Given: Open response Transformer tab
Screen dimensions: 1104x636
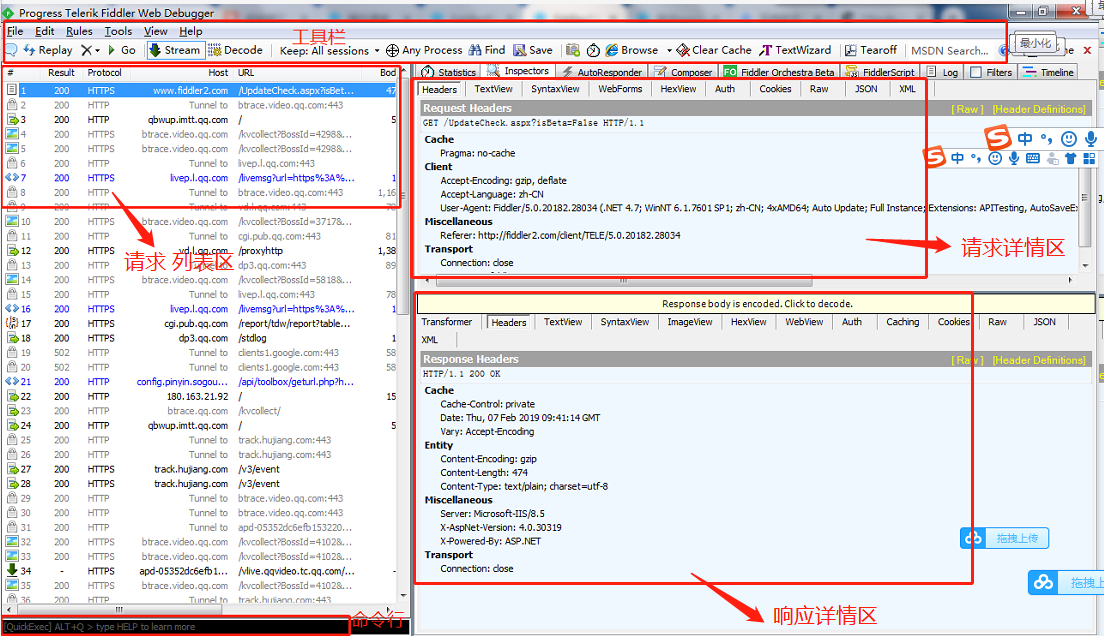Looking at the screenshot, I should [446, 322].
